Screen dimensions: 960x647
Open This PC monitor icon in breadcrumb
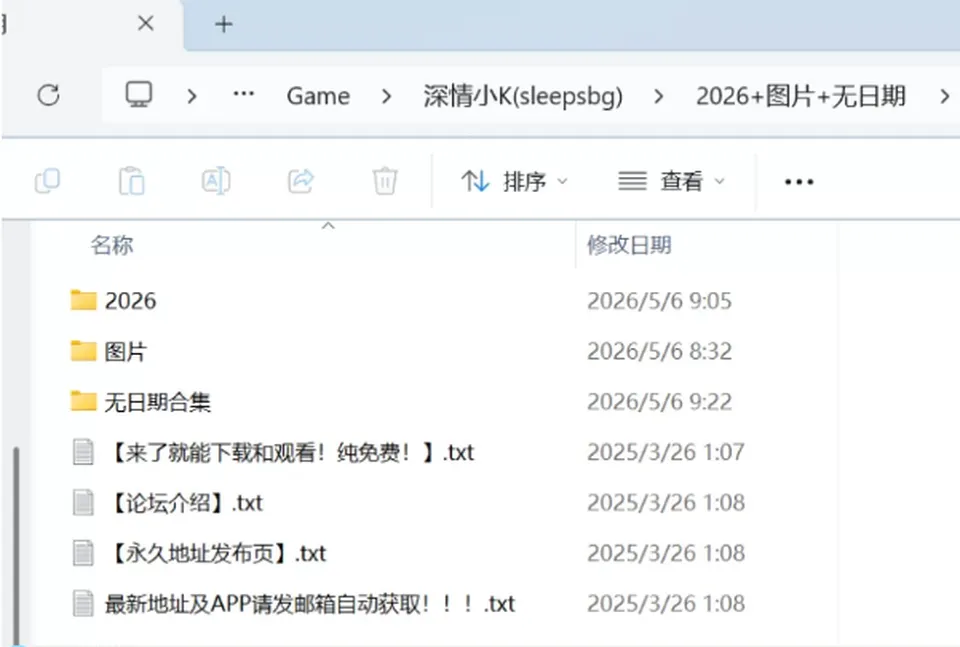point(139,95)
